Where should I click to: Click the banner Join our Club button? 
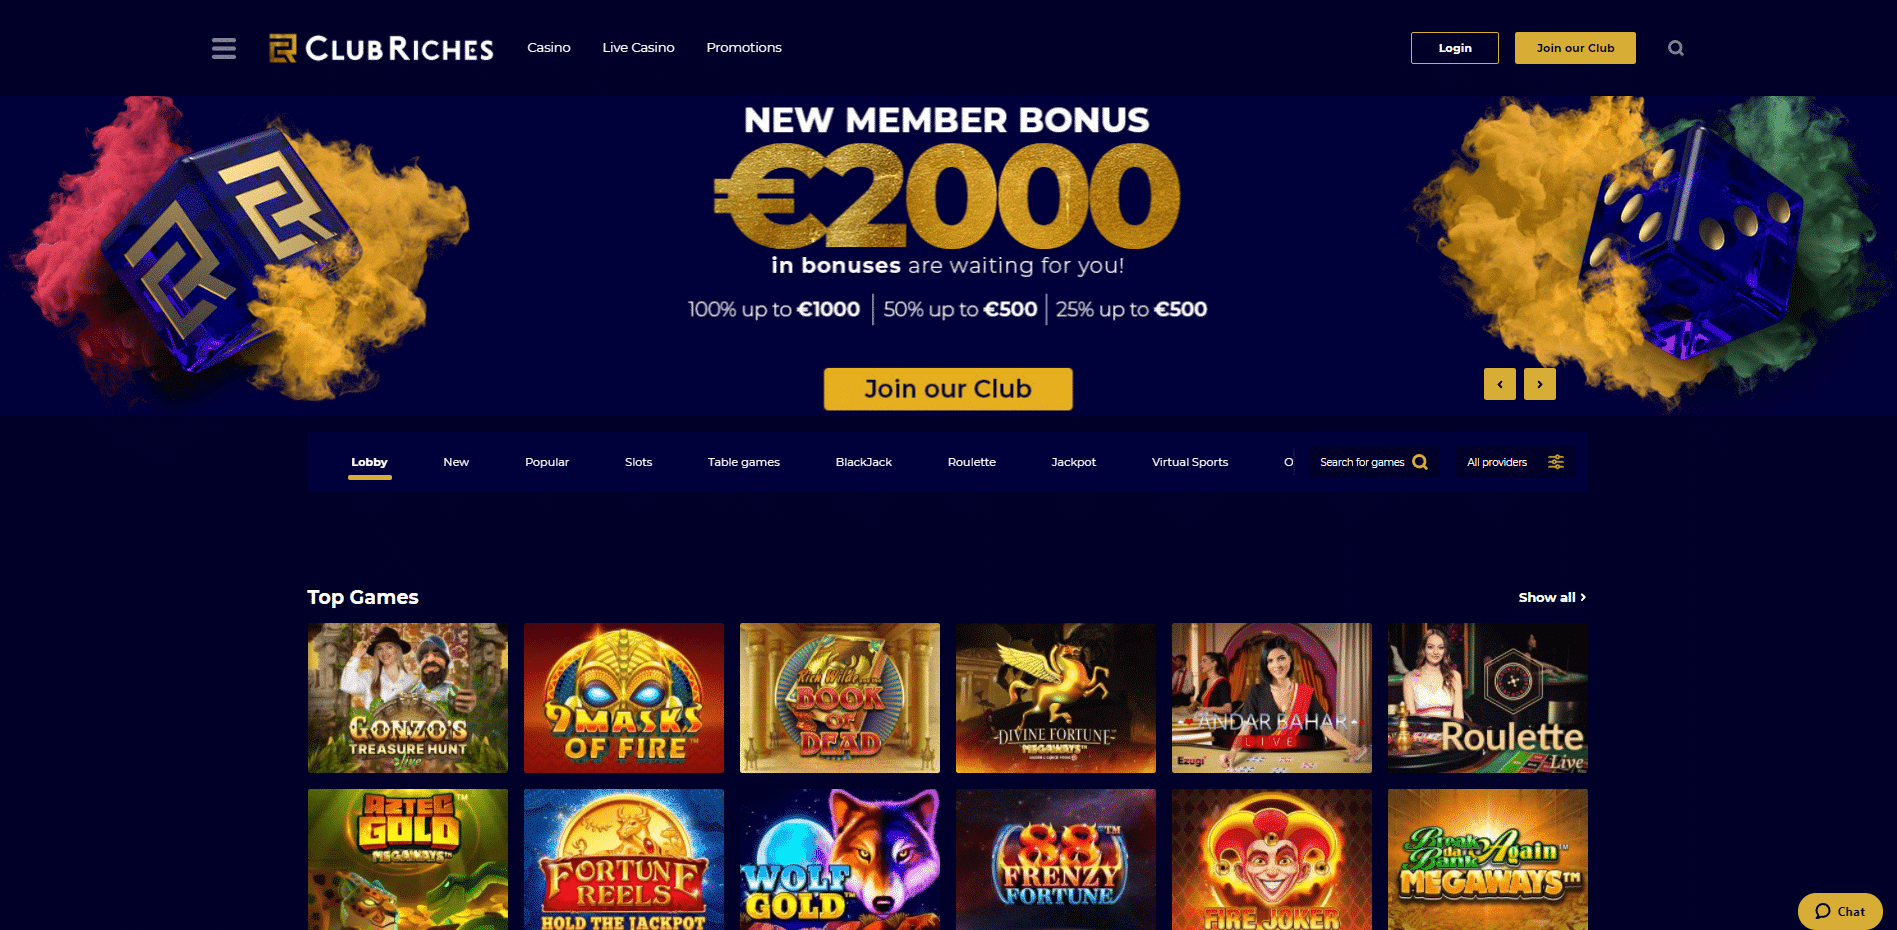(x=948, y=389)
